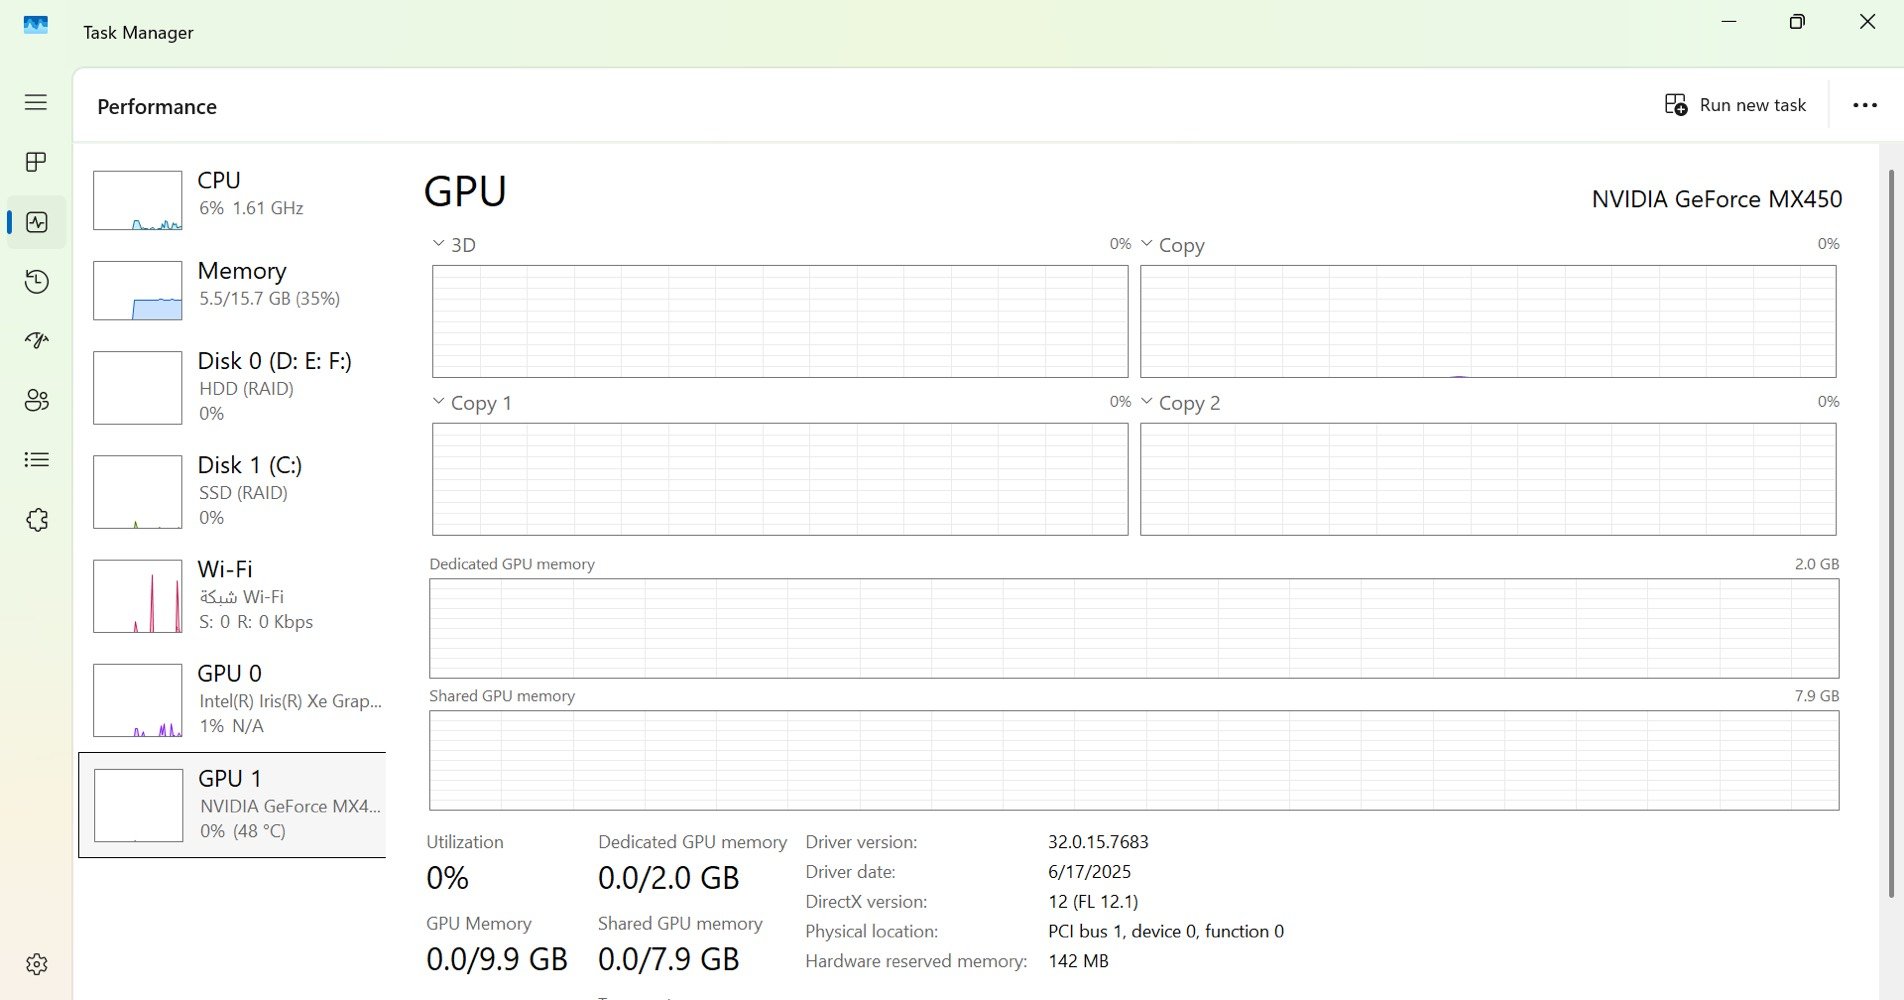Open the Users page icon

36,400
